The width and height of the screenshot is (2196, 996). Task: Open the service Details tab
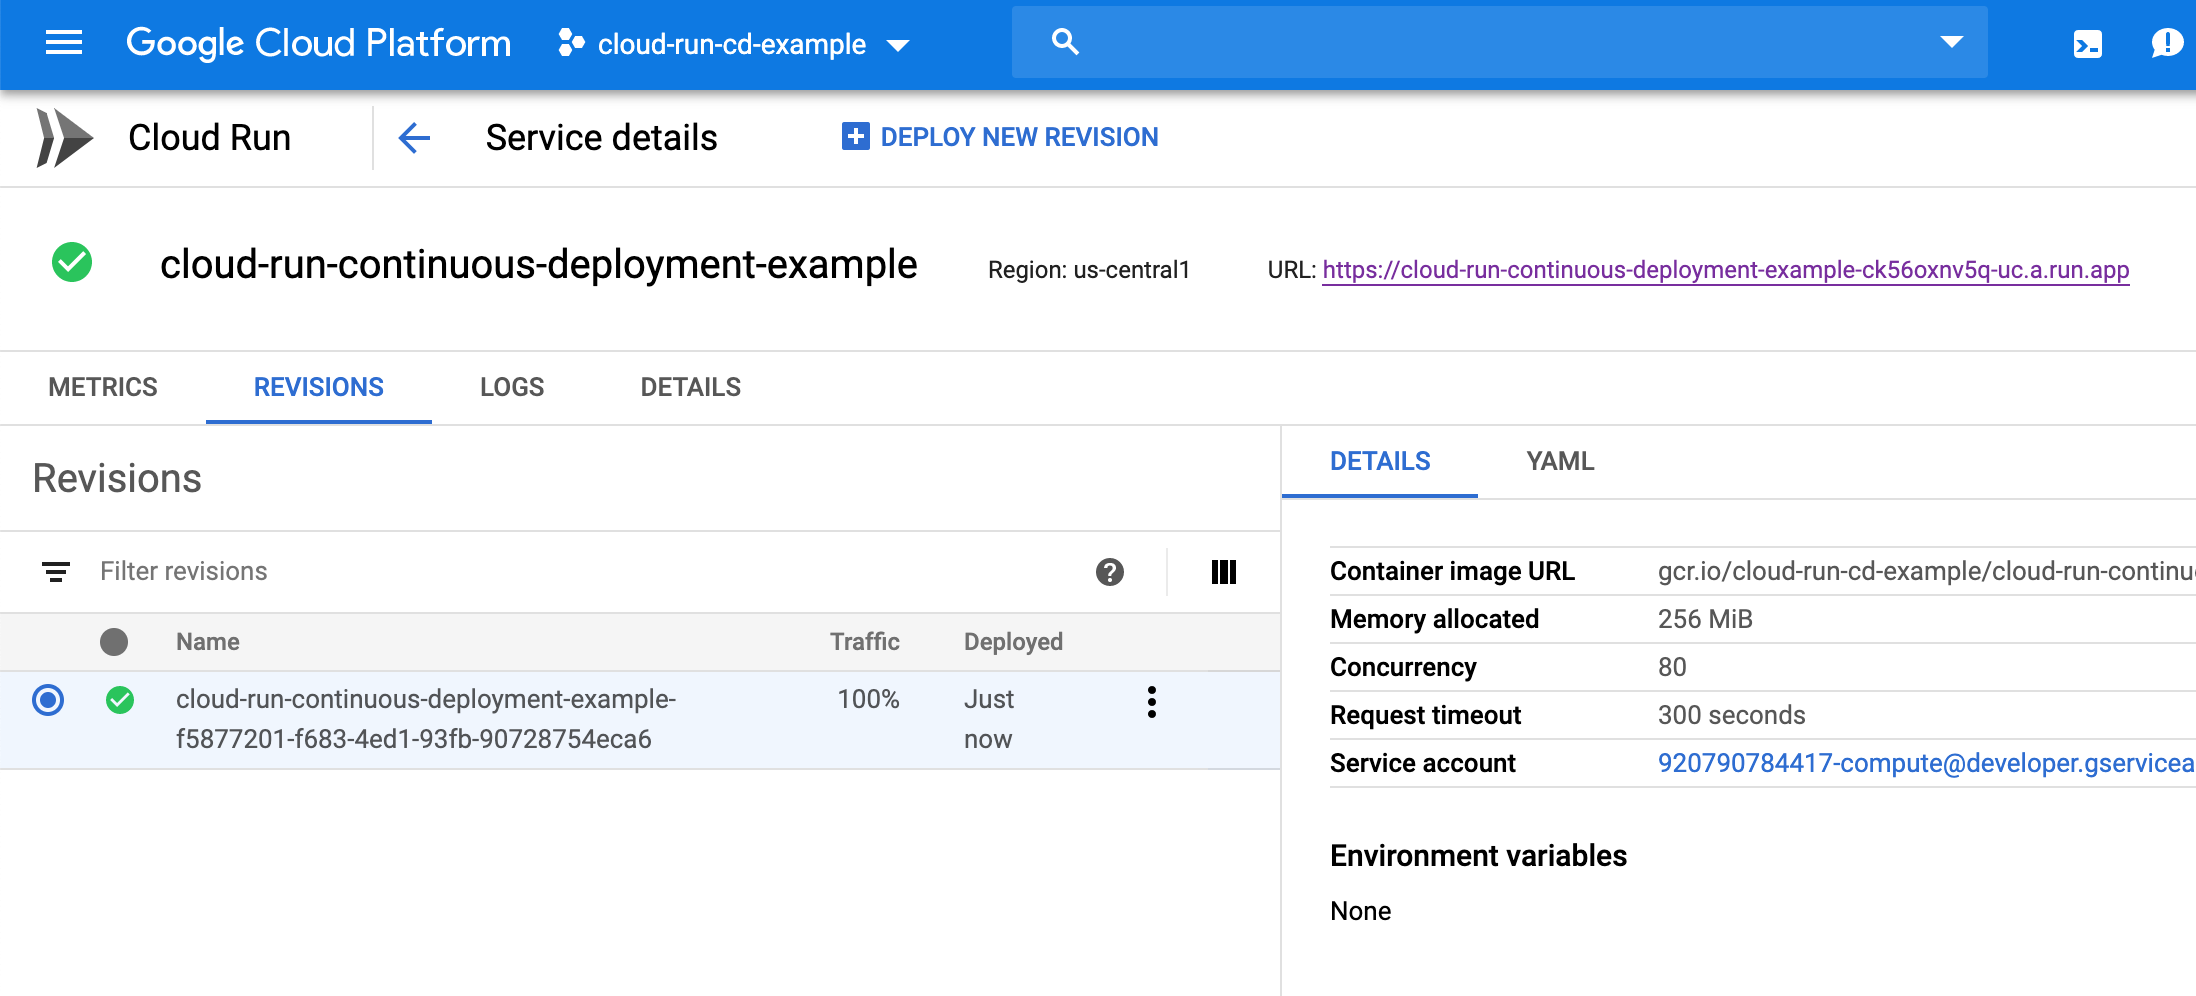(691, 387)
